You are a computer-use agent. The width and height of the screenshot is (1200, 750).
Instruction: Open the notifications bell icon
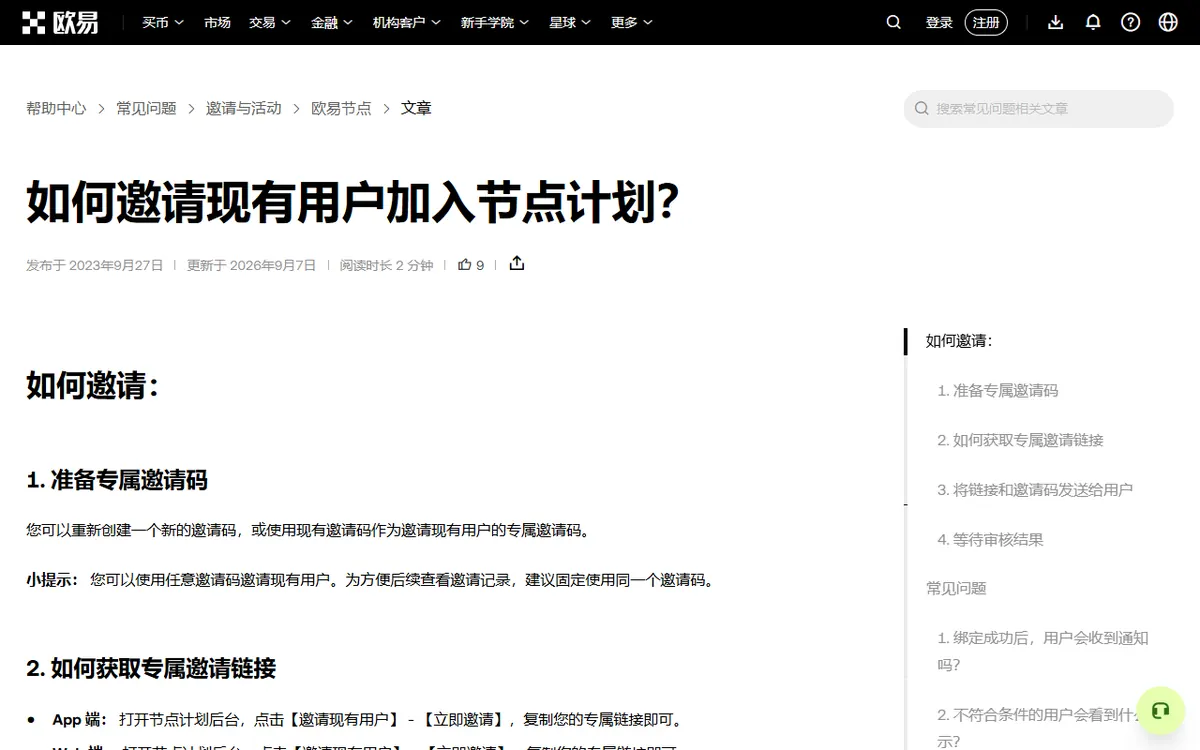tap(1093, 22)
